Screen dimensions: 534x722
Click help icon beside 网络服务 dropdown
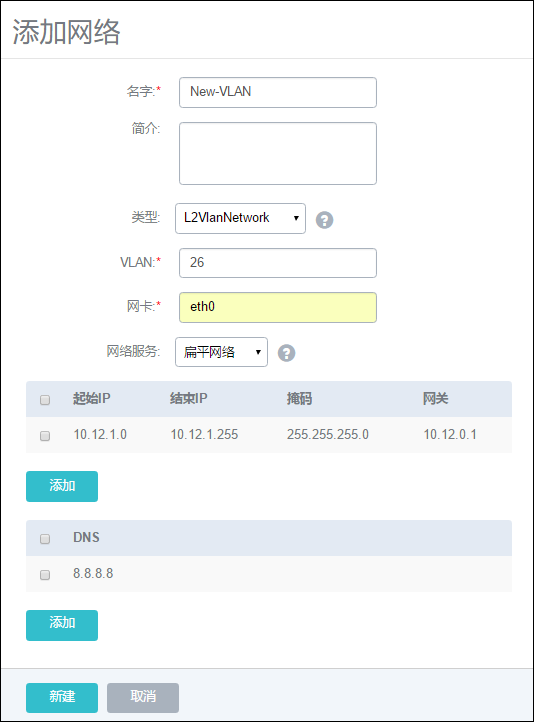coord(286,353)
